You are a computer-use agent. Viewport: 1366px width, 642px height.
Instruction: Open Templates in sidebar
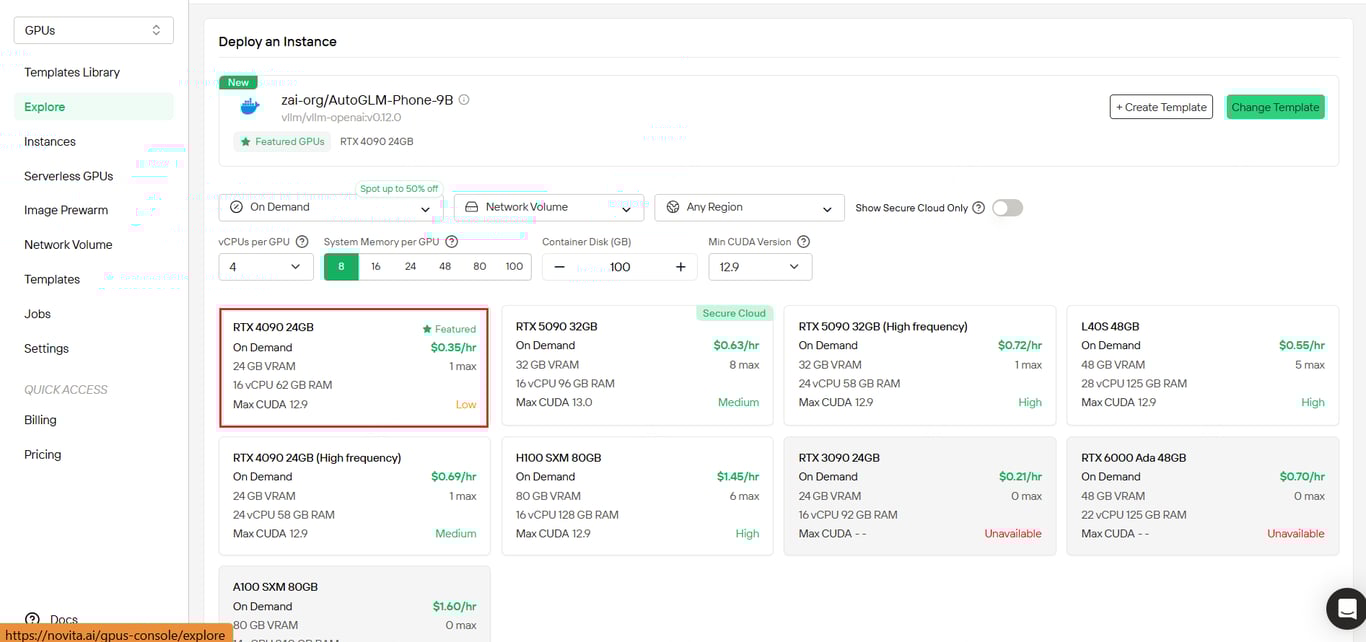point(52,280)
